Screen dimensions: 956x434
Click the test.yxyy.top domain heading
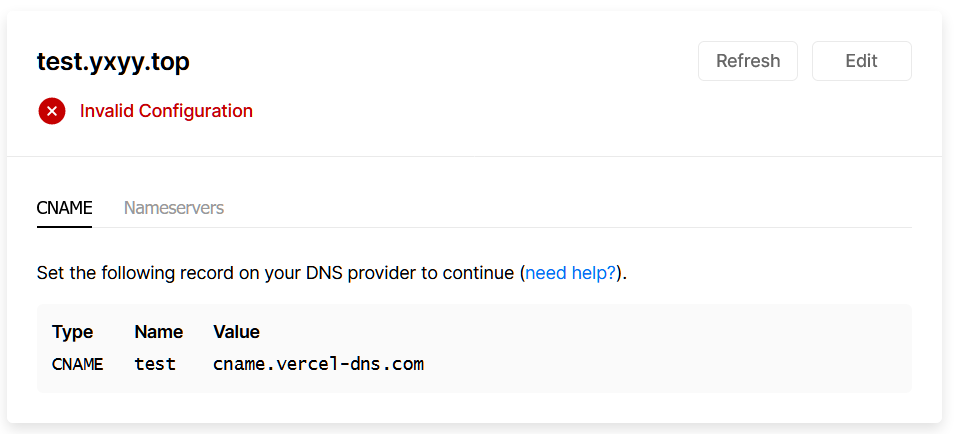coord(113,62)
